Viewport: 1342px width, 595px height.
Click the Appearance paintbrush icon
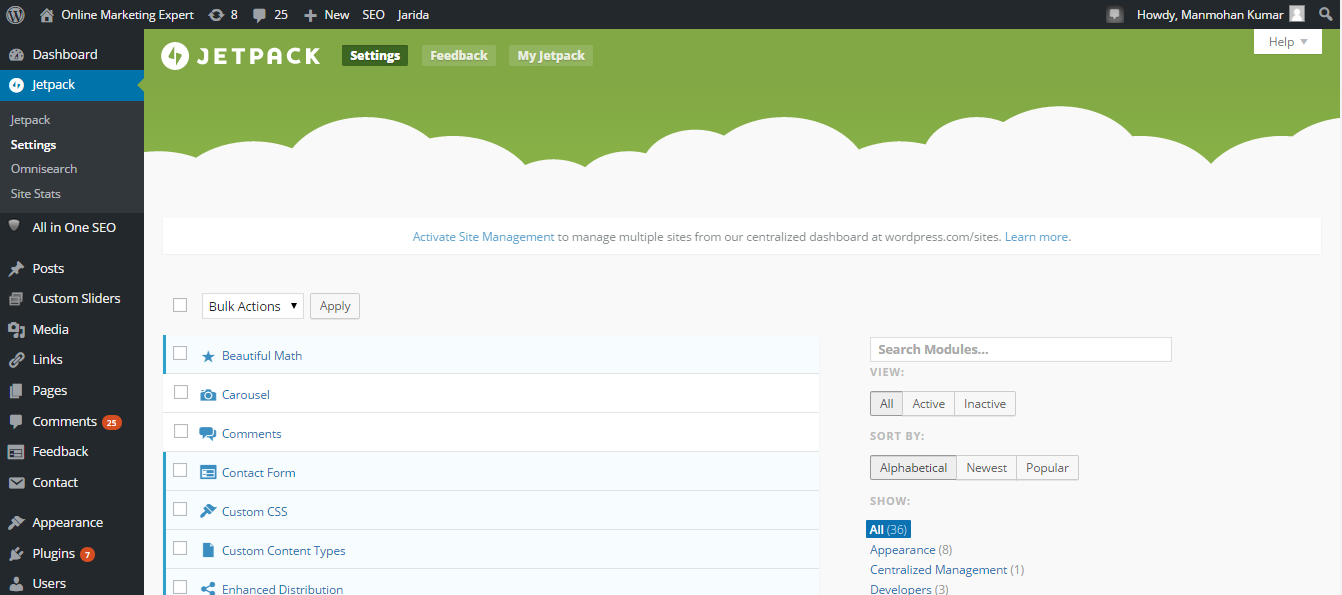point(16,522)
